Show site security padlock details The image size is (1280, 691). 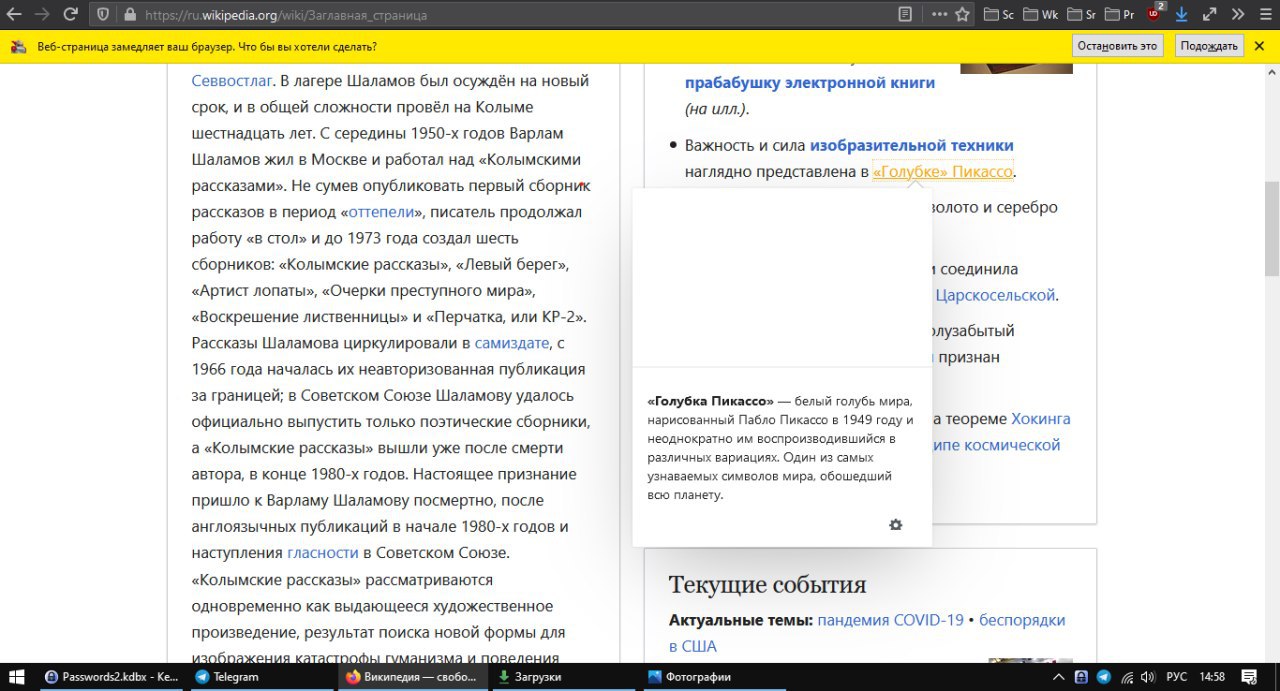pyautogui.click(x=129, y=15)
